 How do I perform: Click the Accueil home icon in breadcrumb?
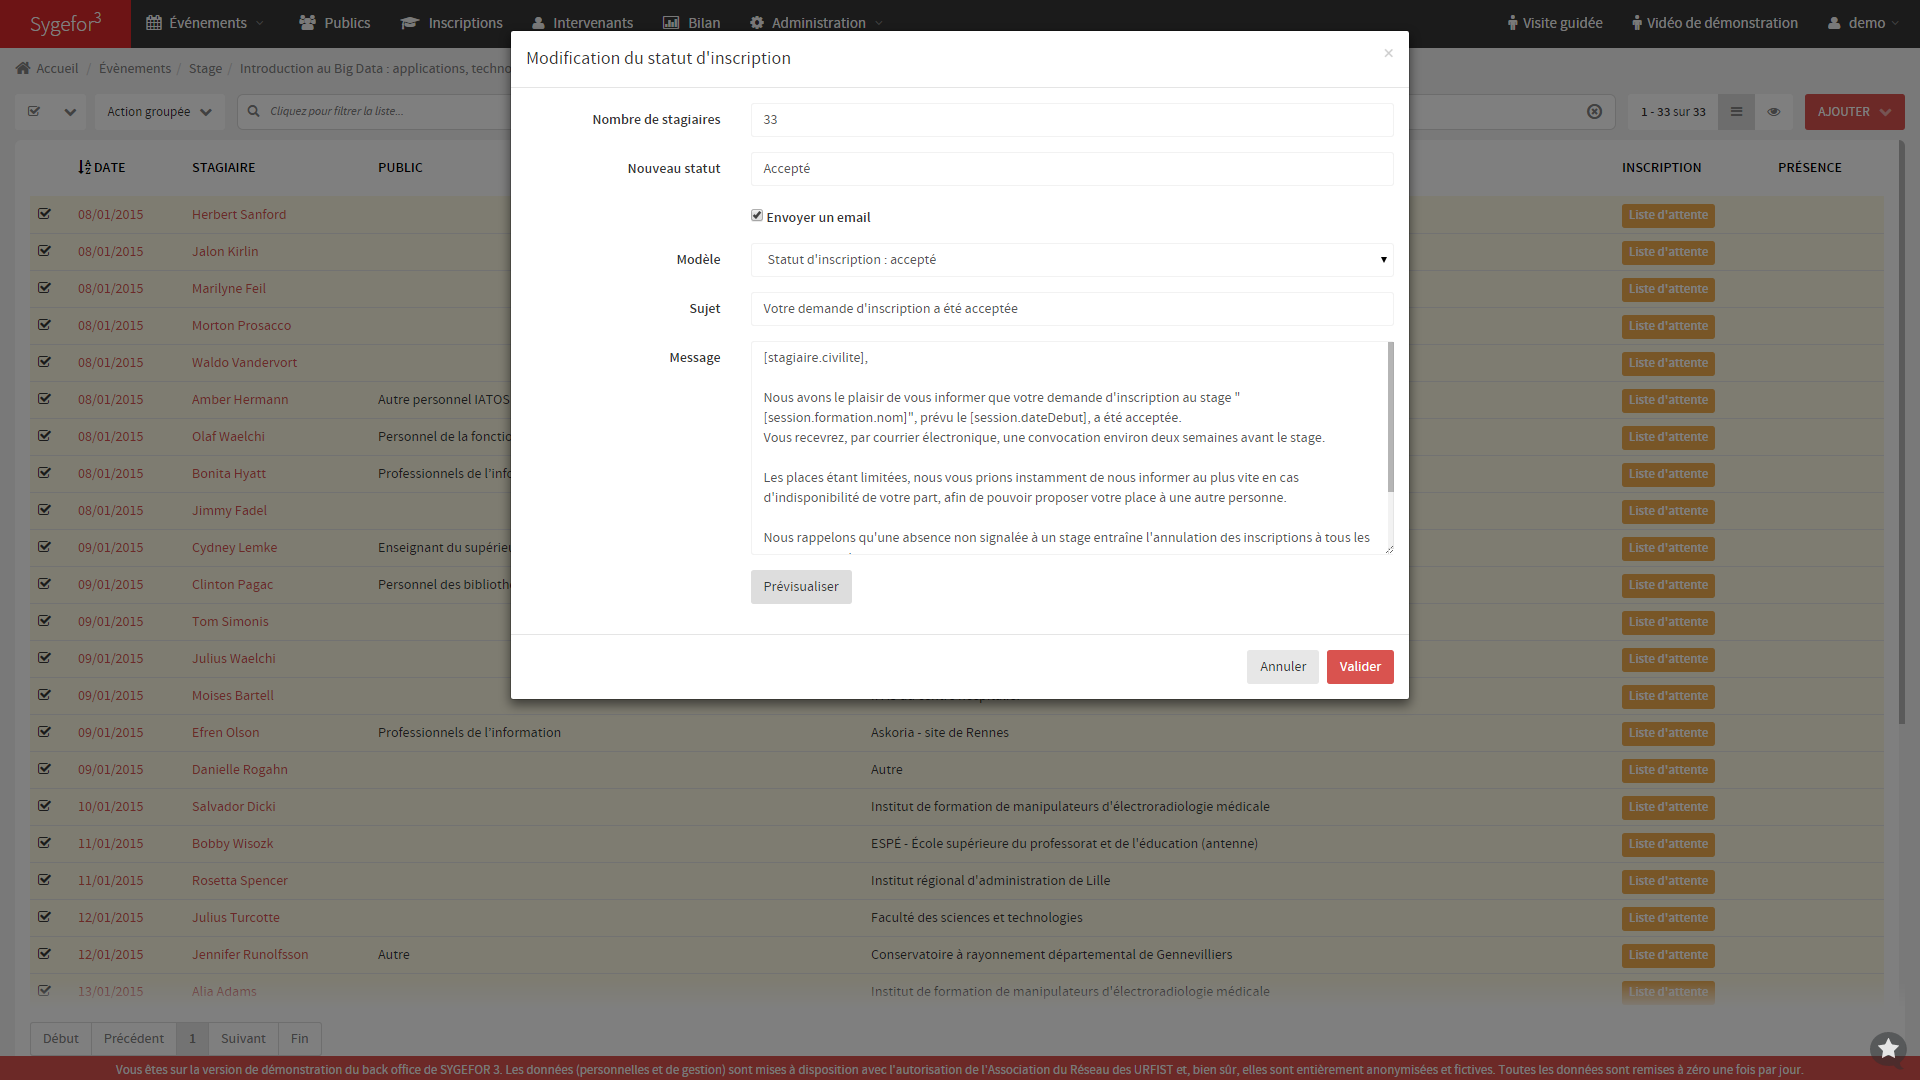(x=23, y=68)
